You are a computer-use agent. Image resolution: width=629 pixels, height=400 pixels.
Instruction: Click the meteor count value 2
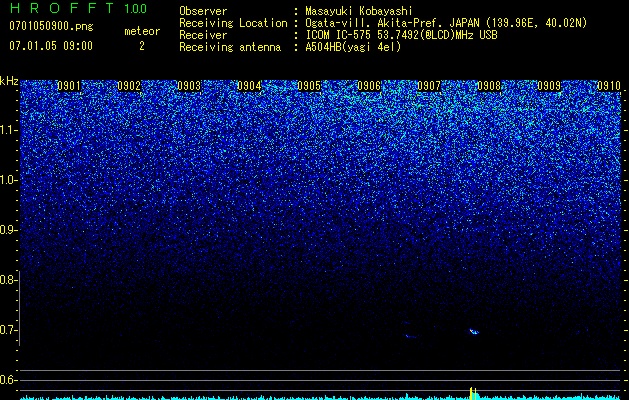(142, 46)
